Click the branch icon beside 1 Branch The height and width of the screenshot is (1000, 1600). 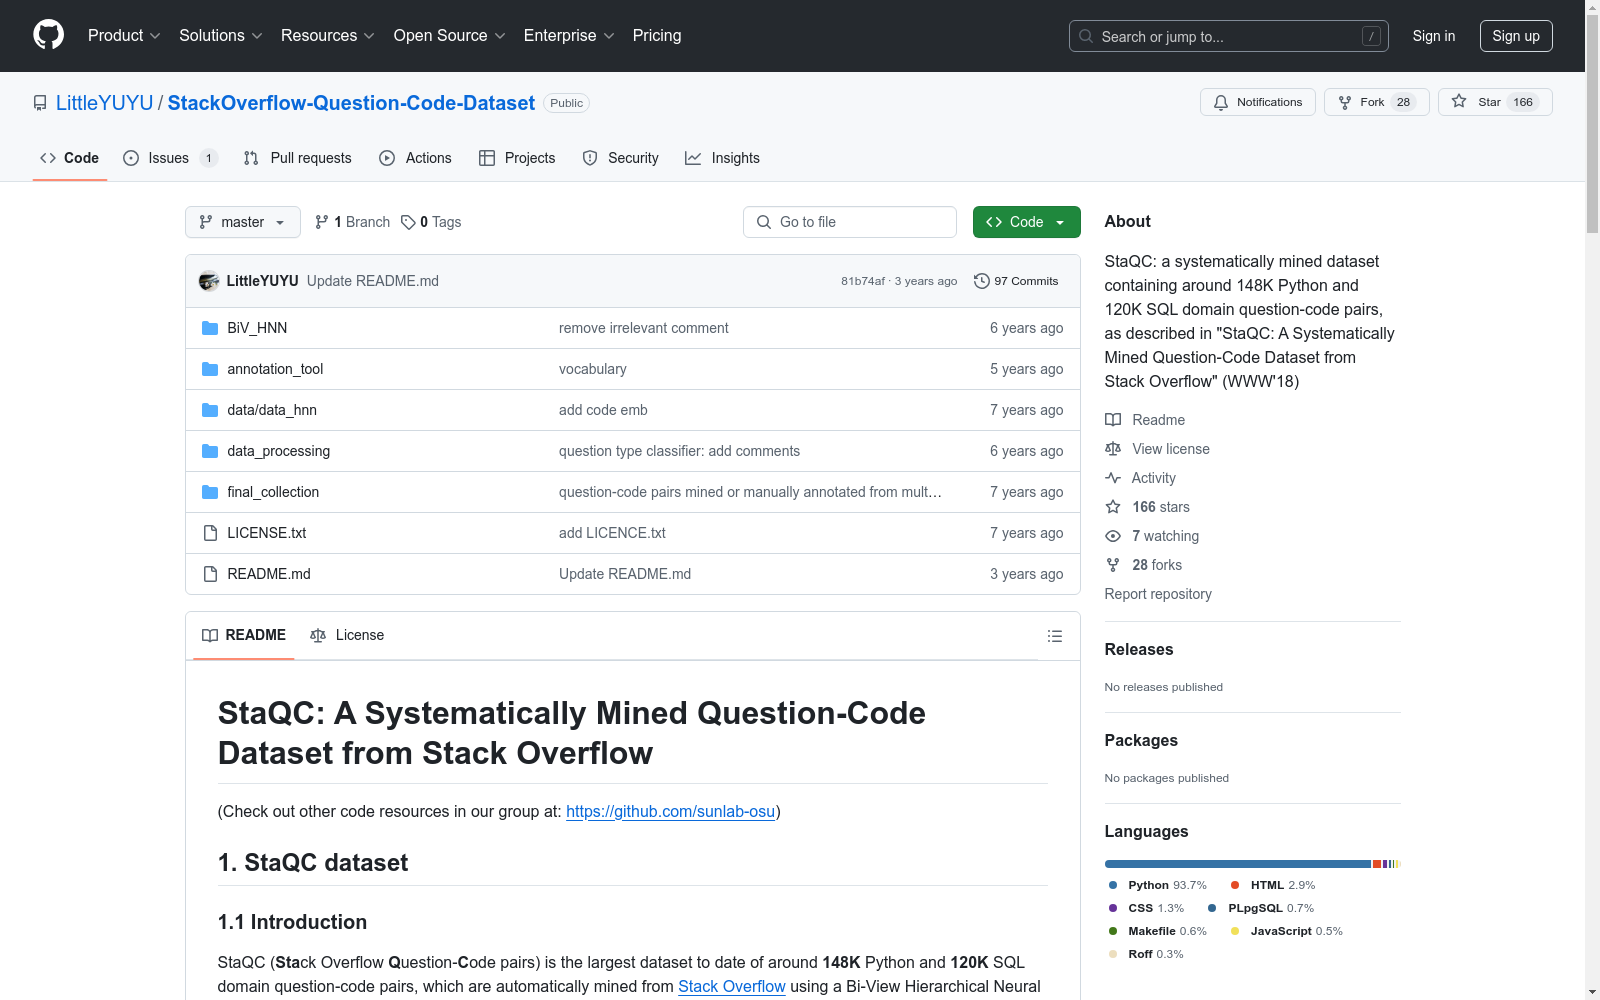[322, 222]
